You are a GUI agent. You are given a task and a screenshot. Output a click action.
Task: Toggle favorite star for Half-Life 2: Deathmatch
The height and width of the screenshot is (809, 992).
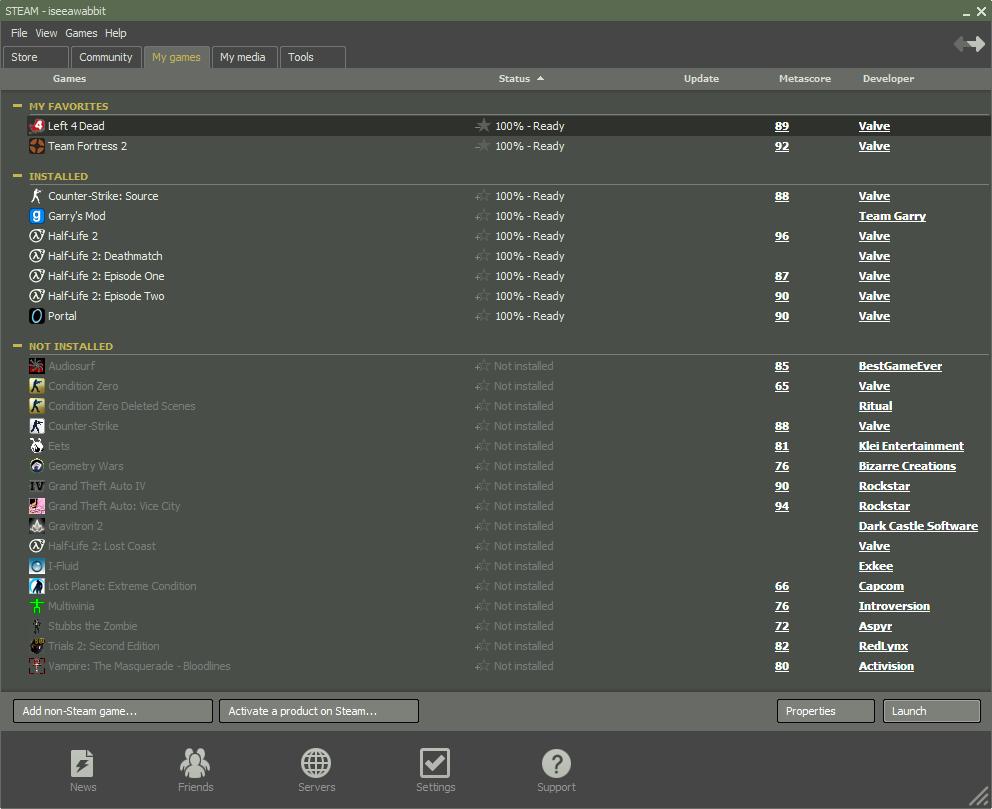[482, 256]
